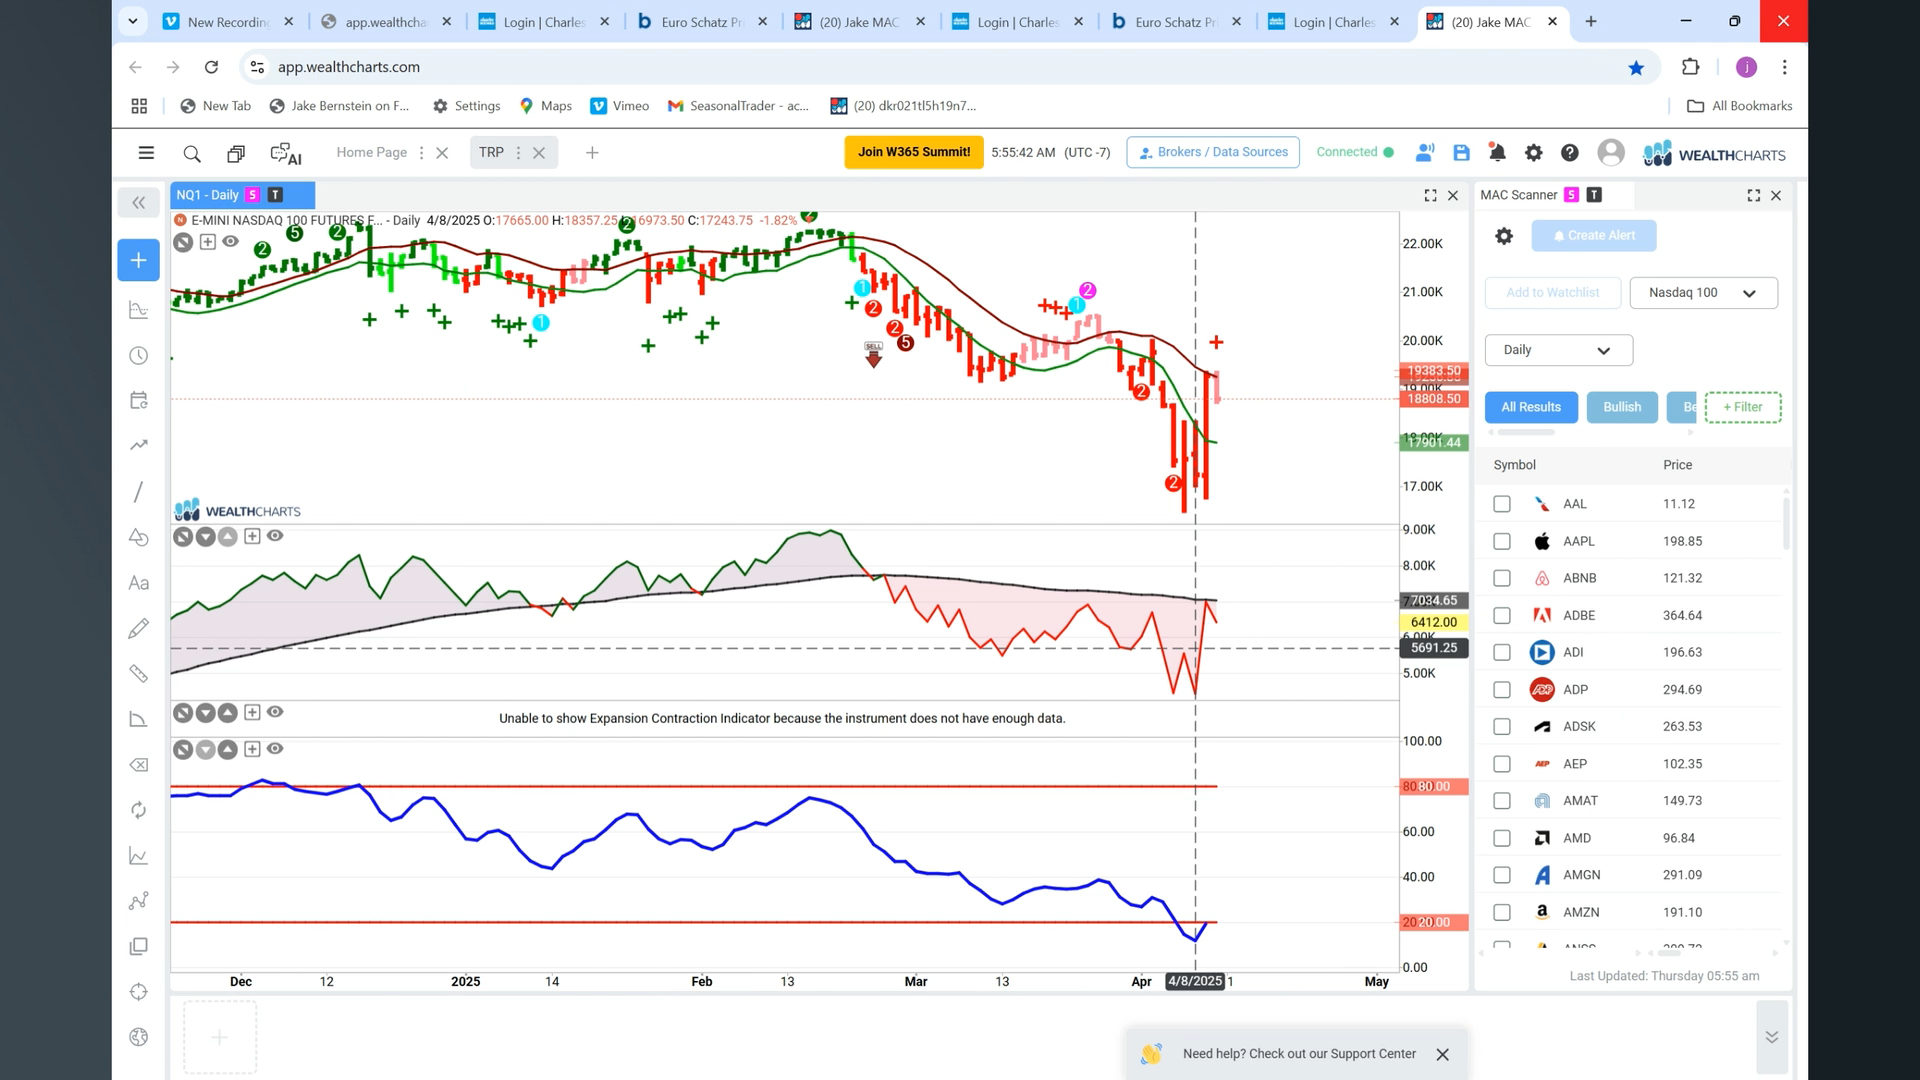Open the TRP tab options menu

tap(518, 153)
